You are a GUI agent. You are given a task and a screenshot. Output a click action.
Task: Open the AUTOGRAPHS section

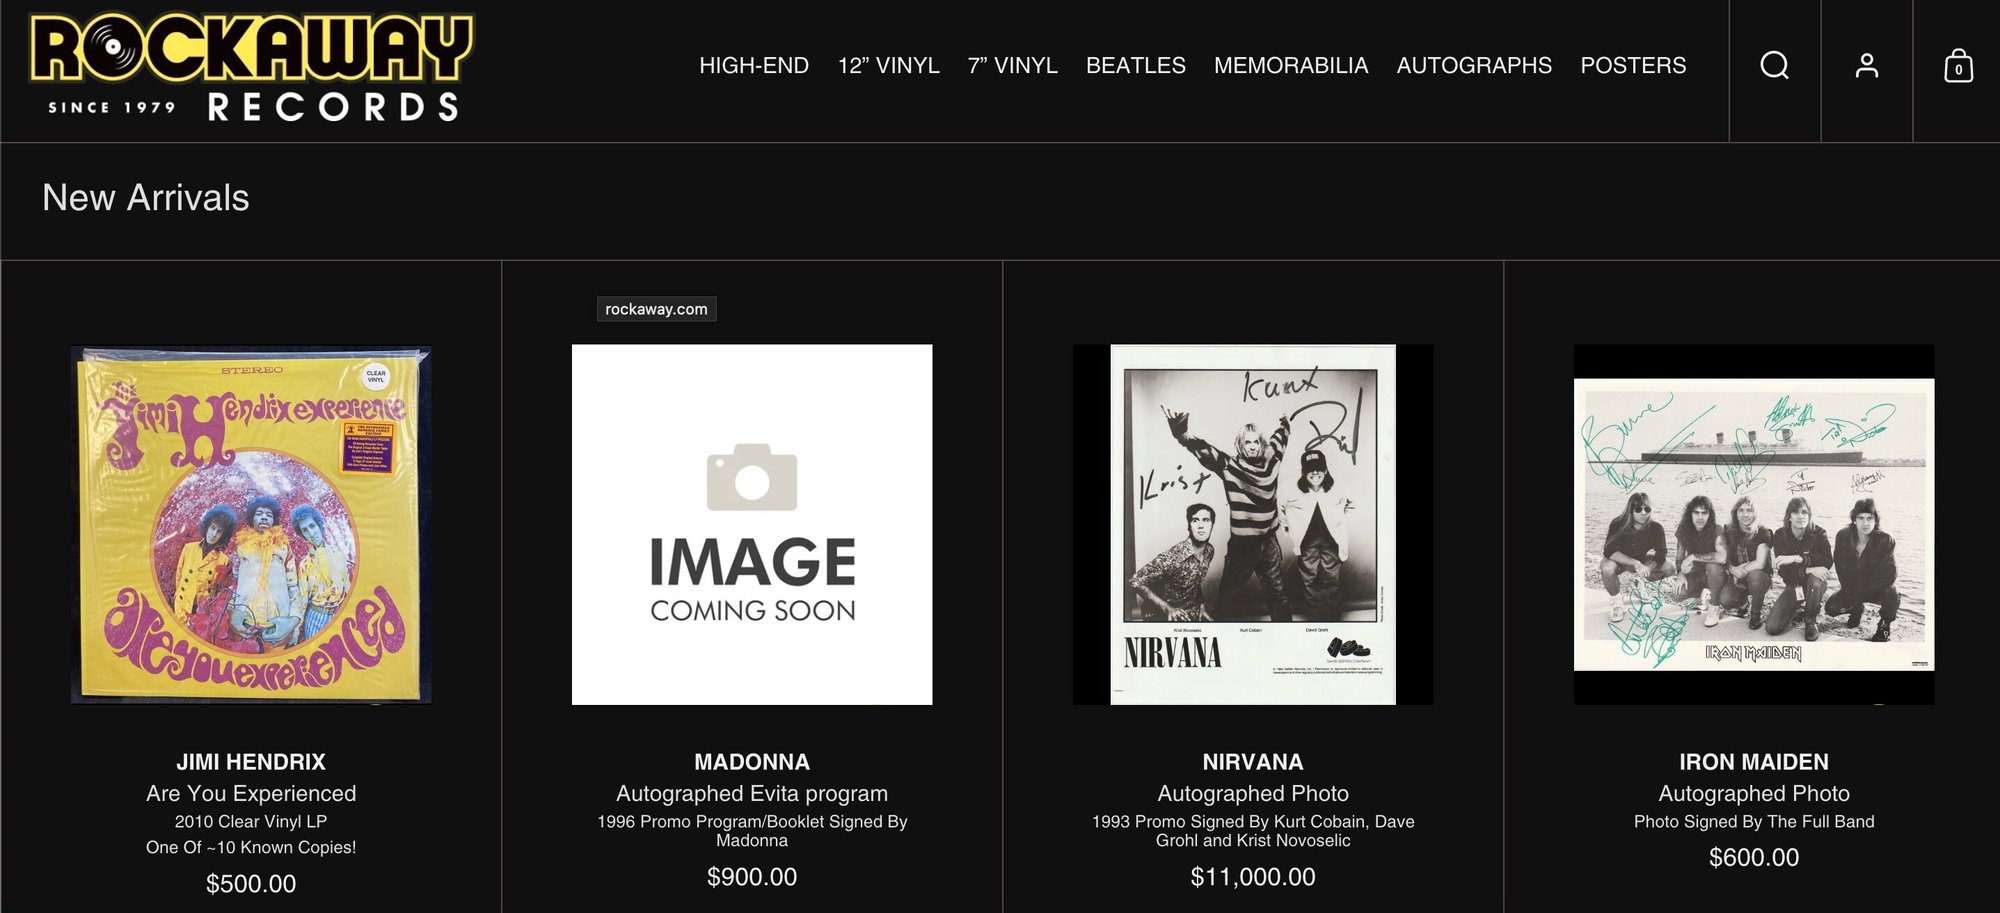tap(1473, 66)
